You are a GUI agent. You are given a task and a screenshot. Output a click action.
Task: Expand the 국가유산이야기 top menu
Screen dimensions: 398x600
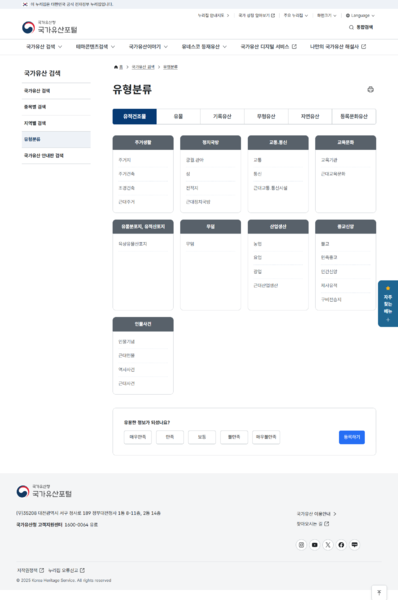click(148, 47)
